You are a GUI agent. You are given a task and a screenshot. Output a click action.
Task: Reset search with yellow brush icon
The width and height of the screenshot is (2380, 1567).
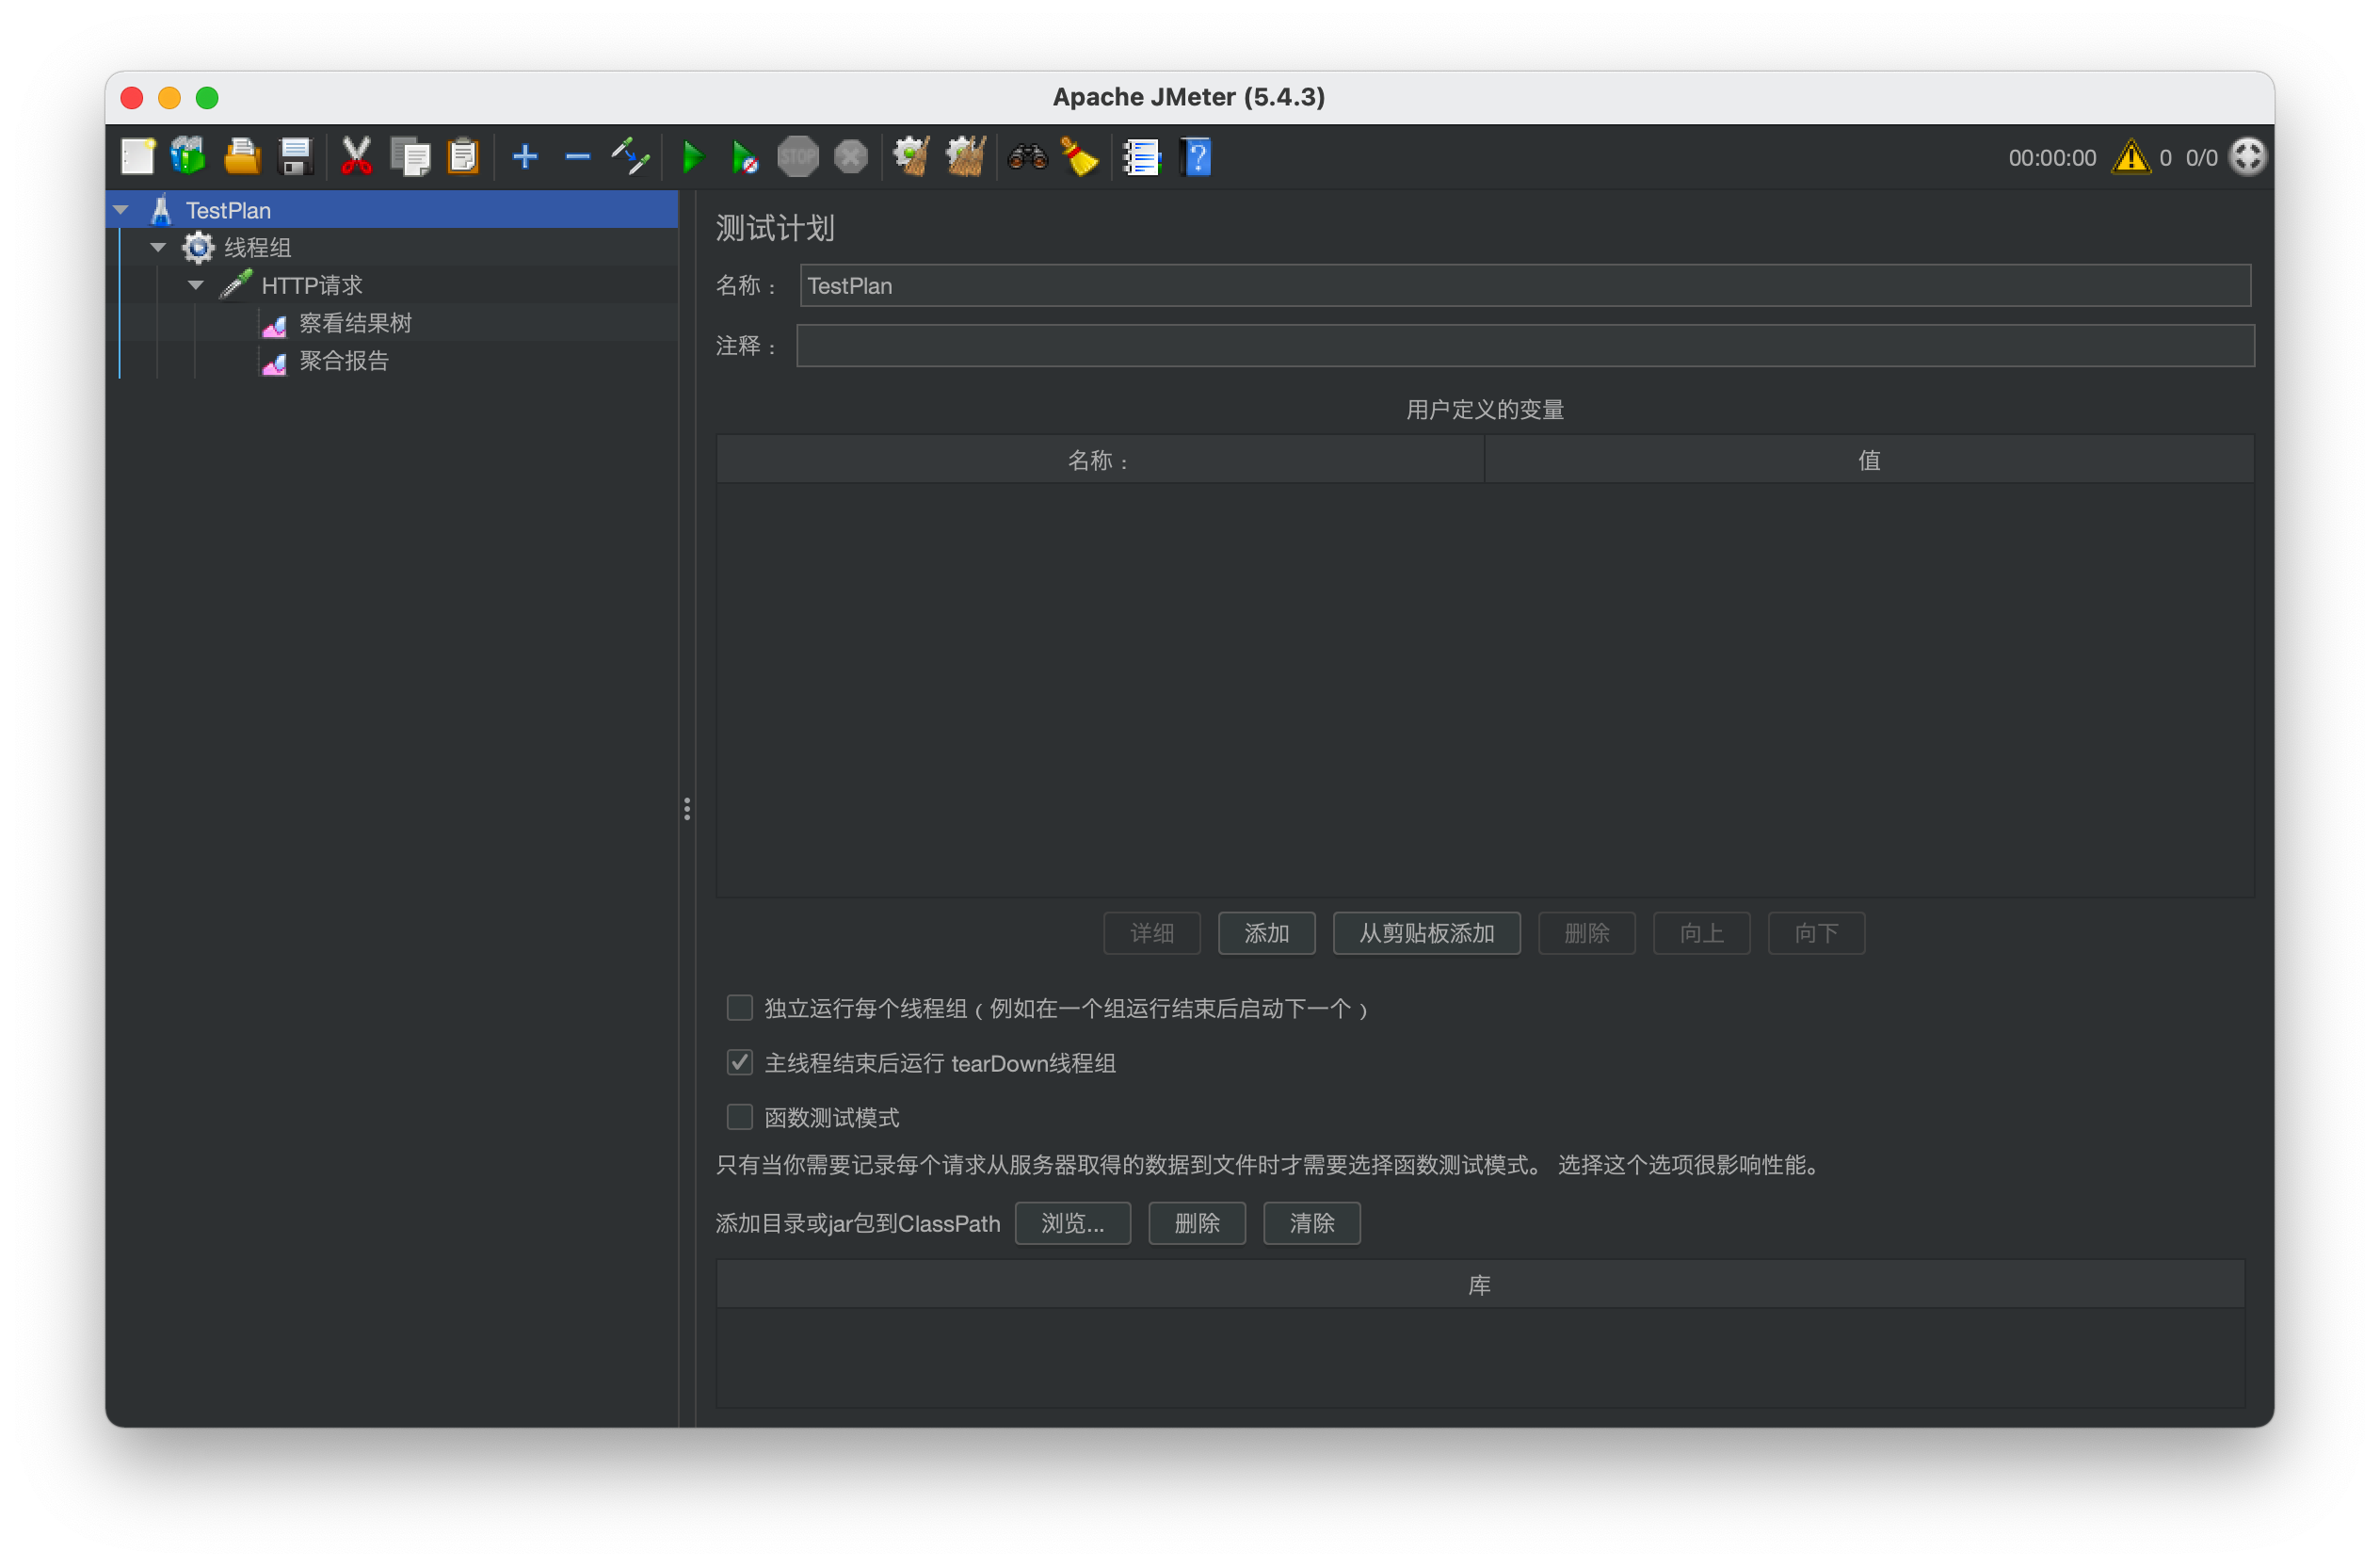(x=1080, y=157)
